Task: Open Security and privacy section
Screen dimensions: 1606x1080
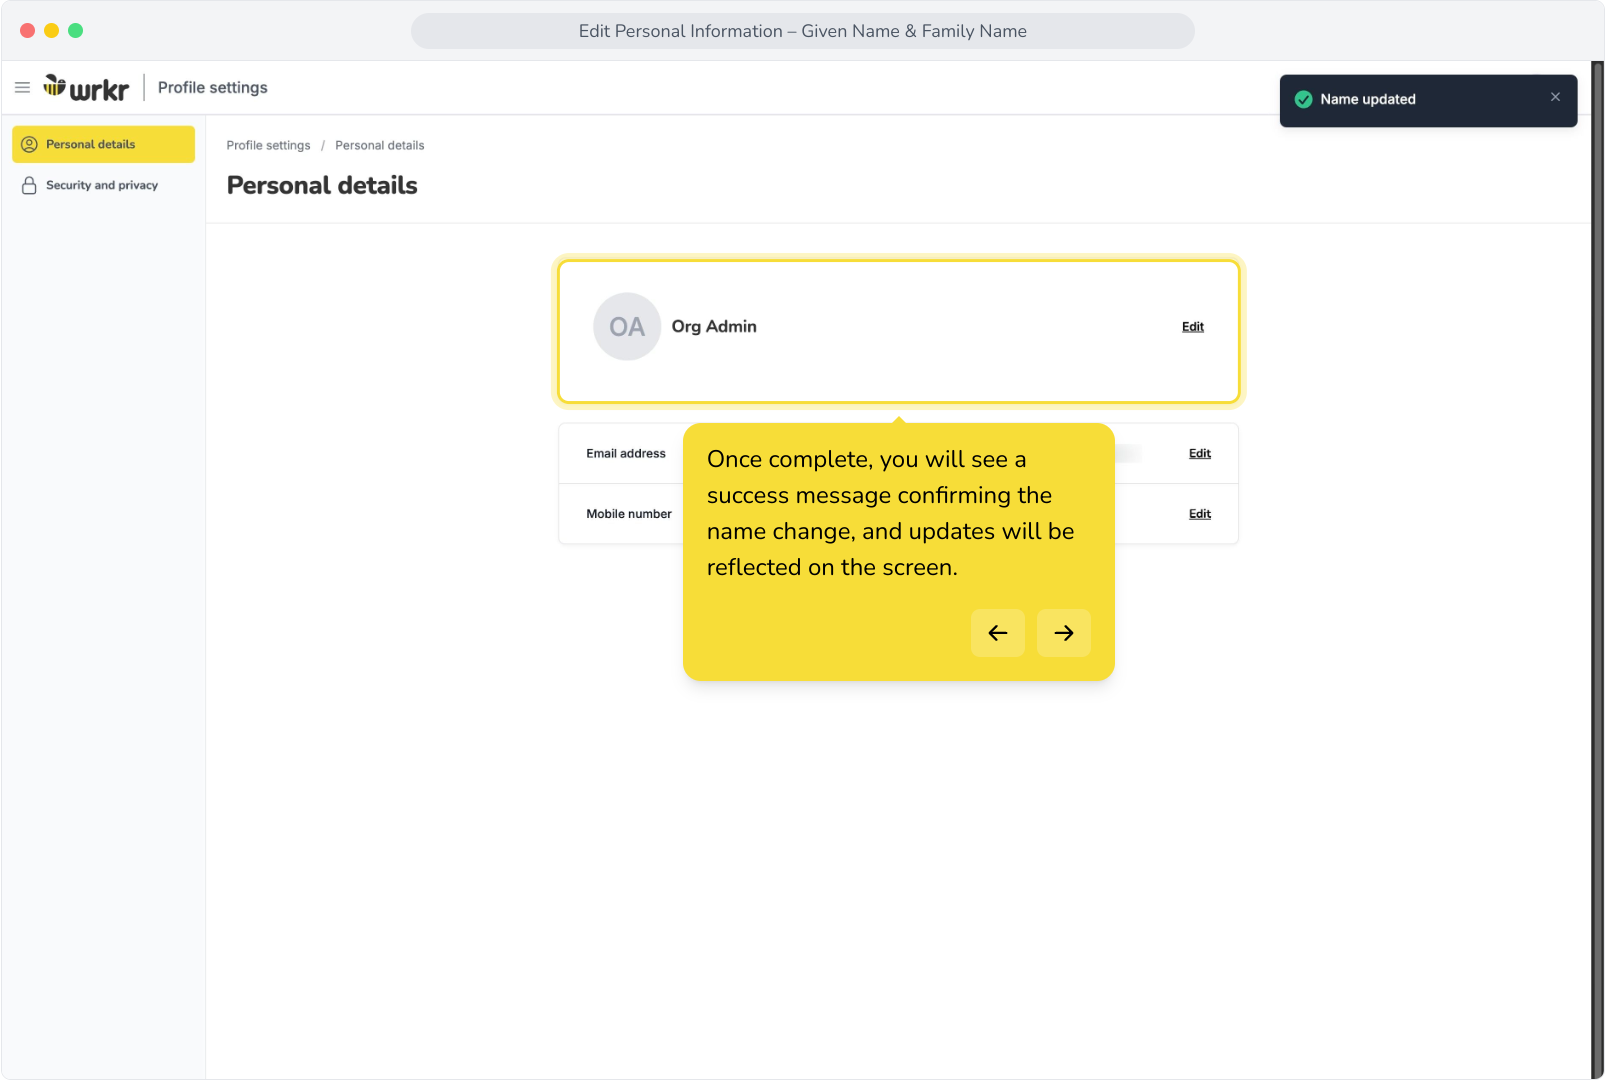Action: 103,185
